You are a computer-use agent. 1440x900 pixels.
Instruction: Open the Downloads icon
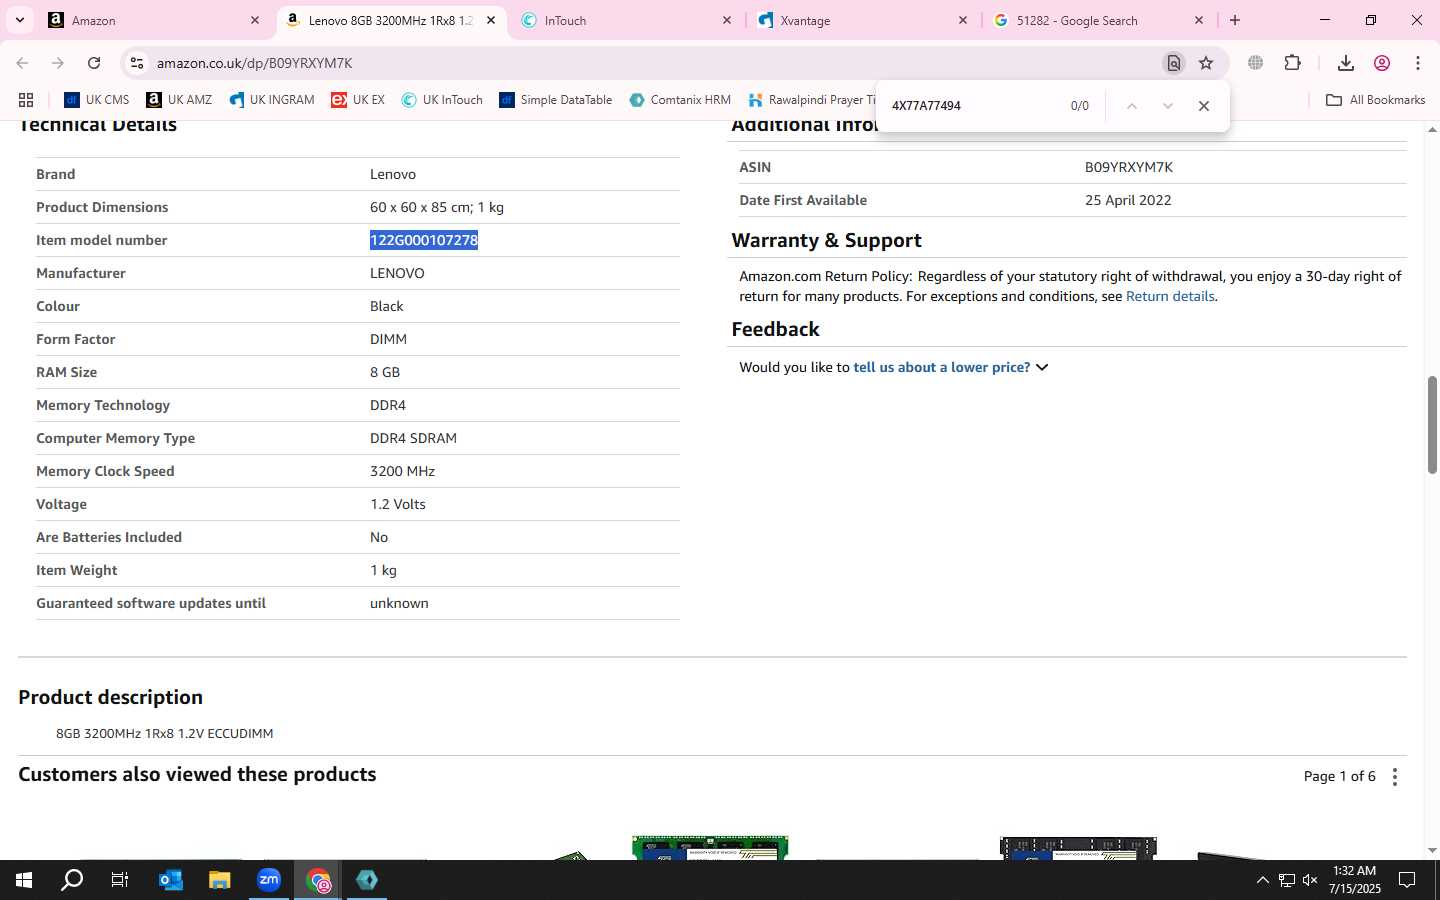click(1346, 63)
